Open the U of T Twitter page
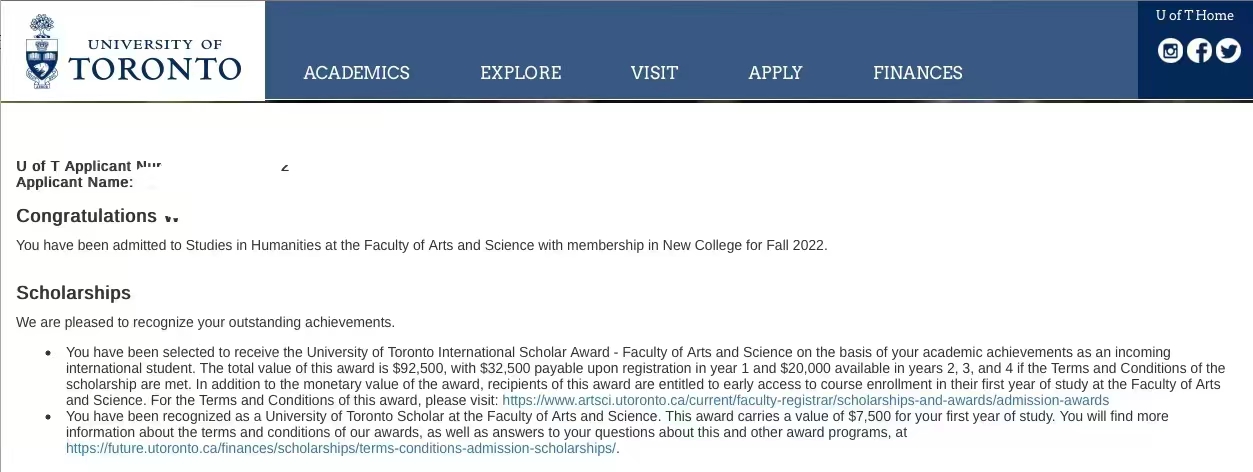1253x472 pixels. click(1228, 50)
